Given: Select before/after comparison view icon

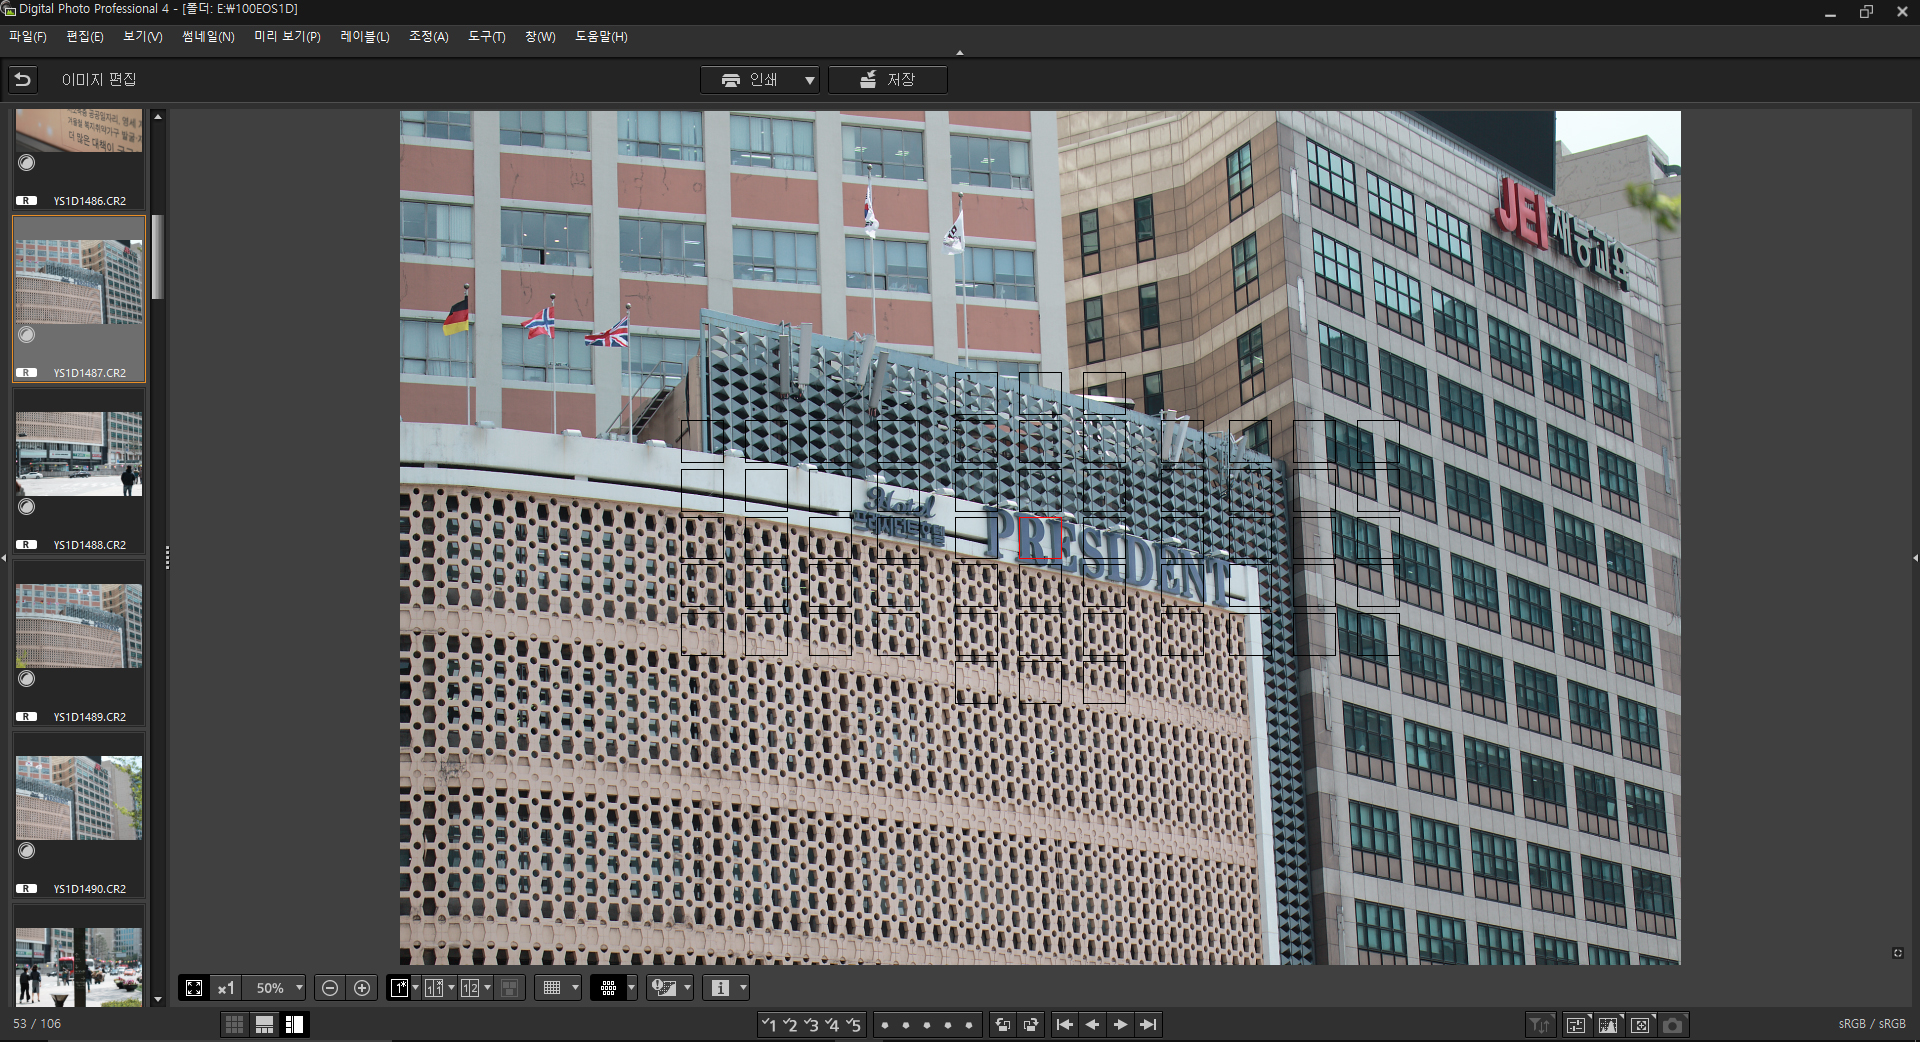Looking at the screenshot, I should [x=434, y=988].
